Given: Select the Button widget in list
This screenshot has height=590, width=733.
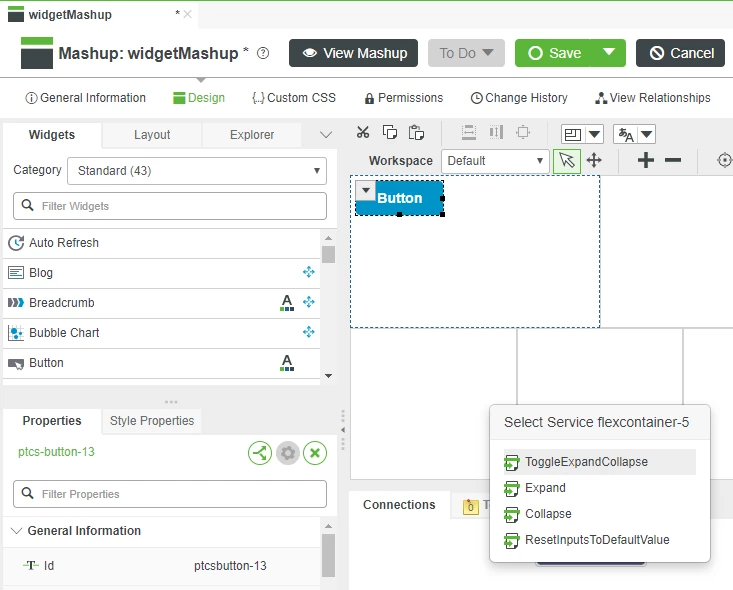Looking at the screenshot, I should coord(161,363).
